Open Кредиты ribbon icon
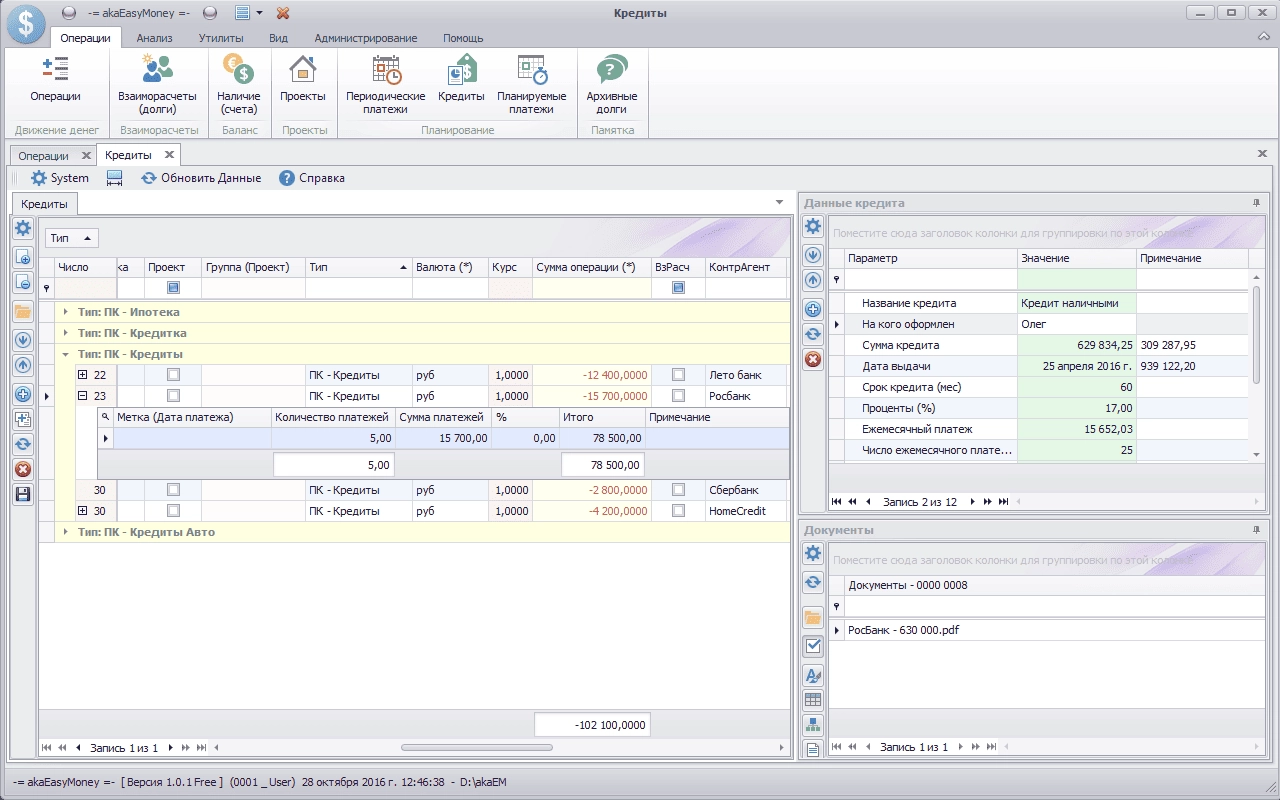The image size is (1280, 800). 461,80
